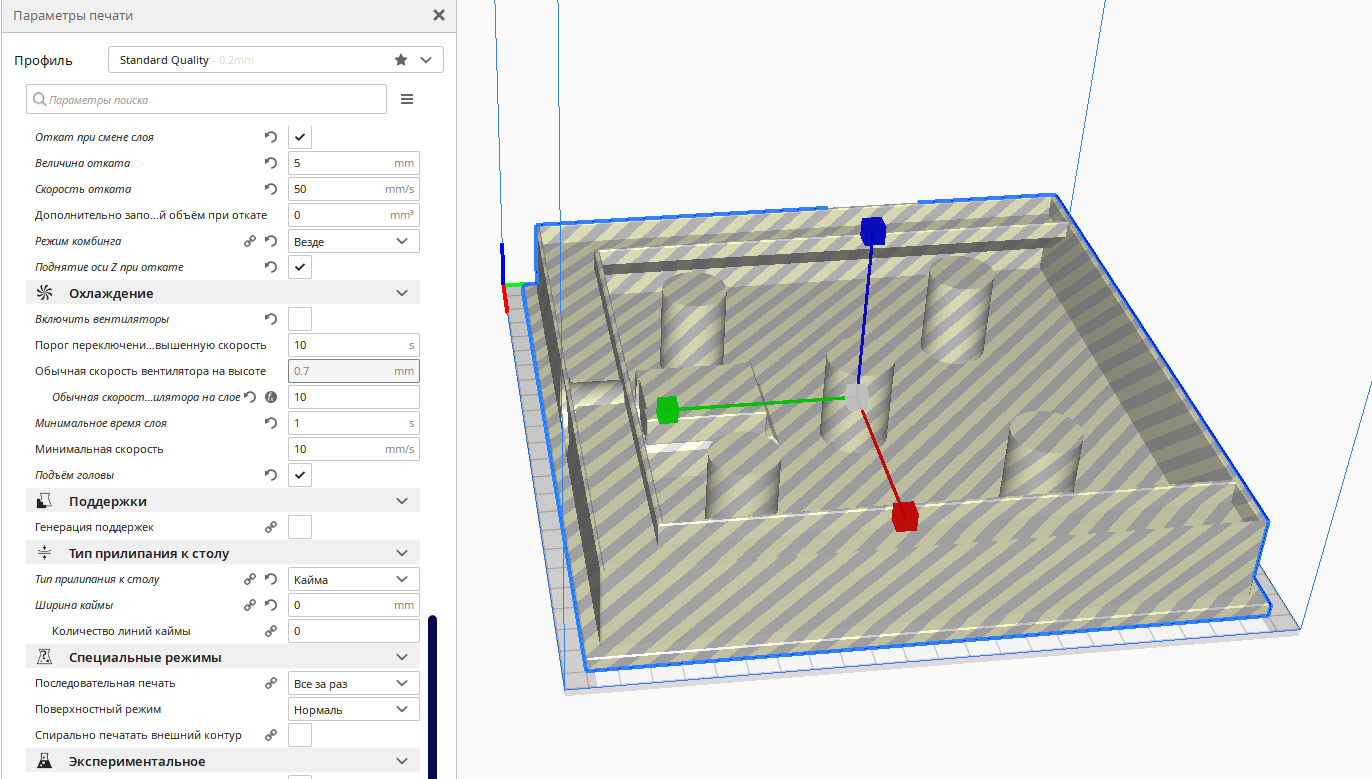This screenshot has width=1372, height=779.
Task: Uncheck the 'Откат при смене слоя' checkbox
Action: click(x=300, y=137)
